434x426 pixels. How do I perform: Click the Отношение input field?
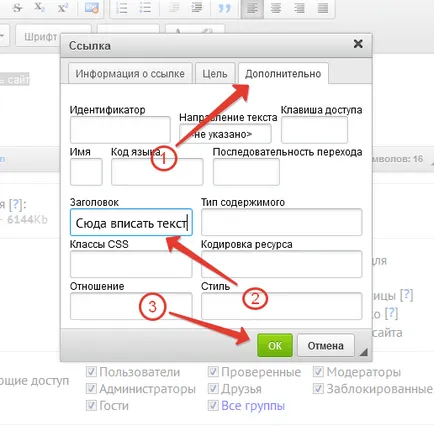(131, 306)
